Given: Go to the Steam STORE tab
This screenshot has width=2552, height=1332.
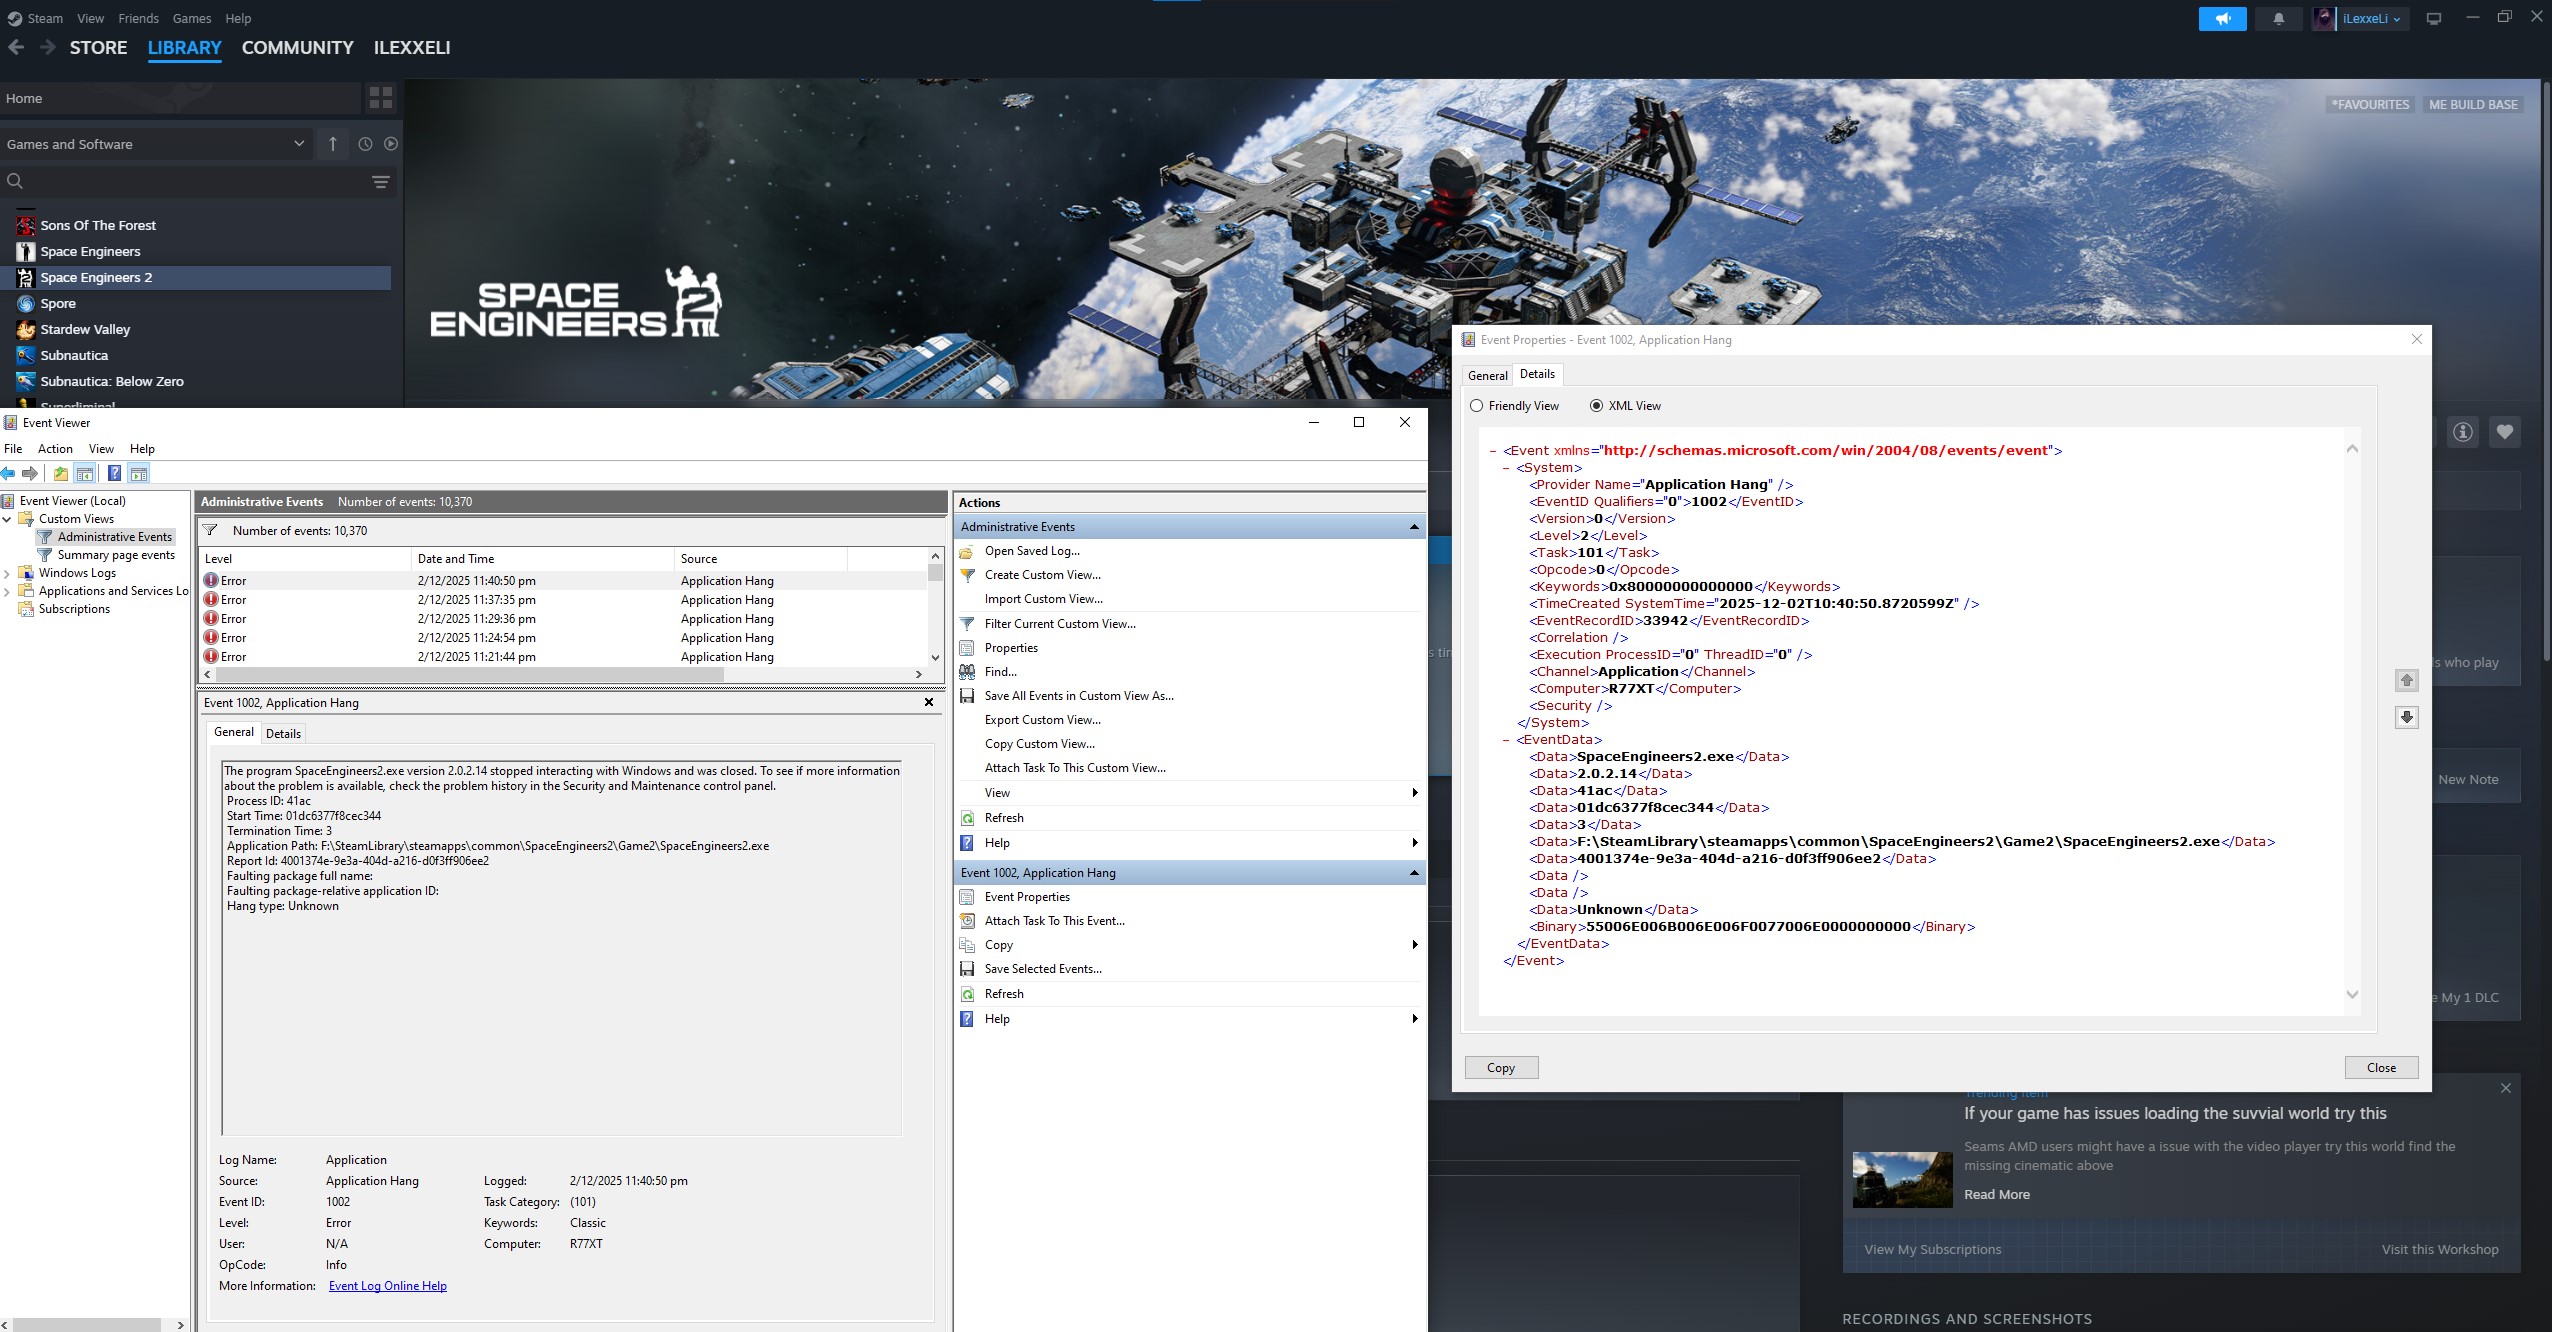Looking at the screenshot, I should coord(98,47).
